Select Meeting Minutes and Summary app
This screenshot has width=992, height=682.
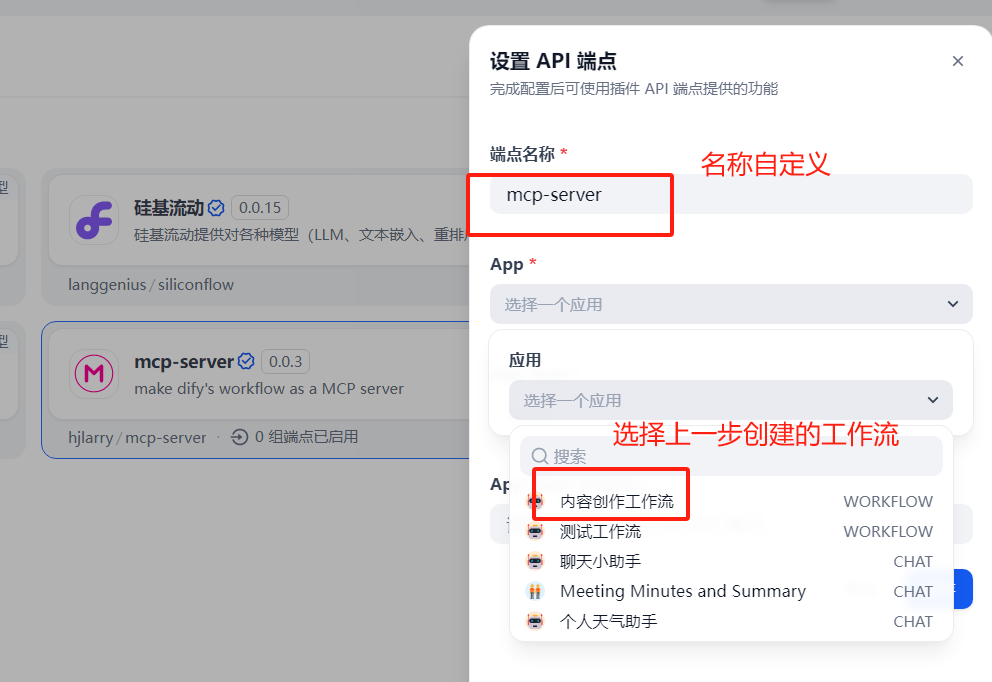[731, 591]
